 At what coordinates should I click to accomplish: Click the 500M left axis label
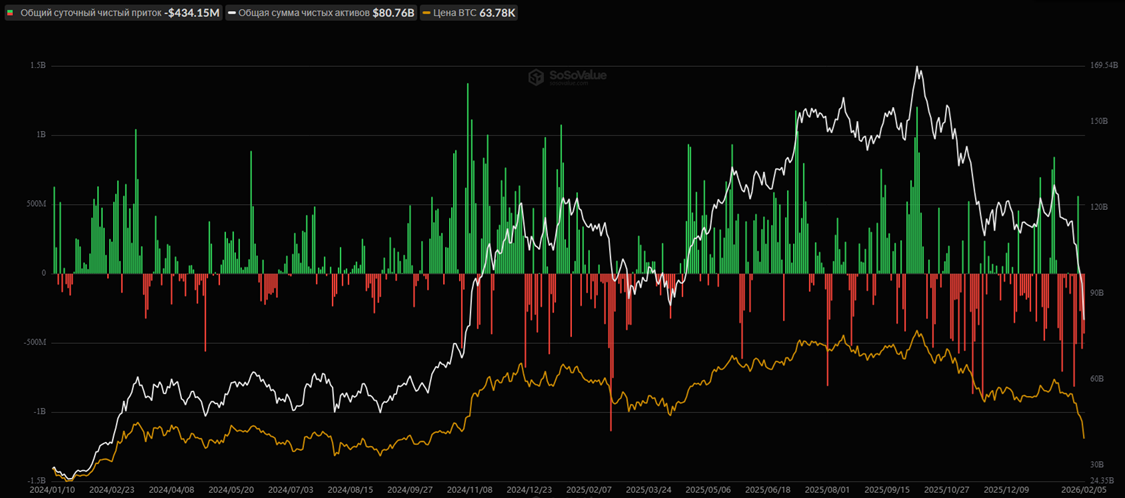[36, 203]
